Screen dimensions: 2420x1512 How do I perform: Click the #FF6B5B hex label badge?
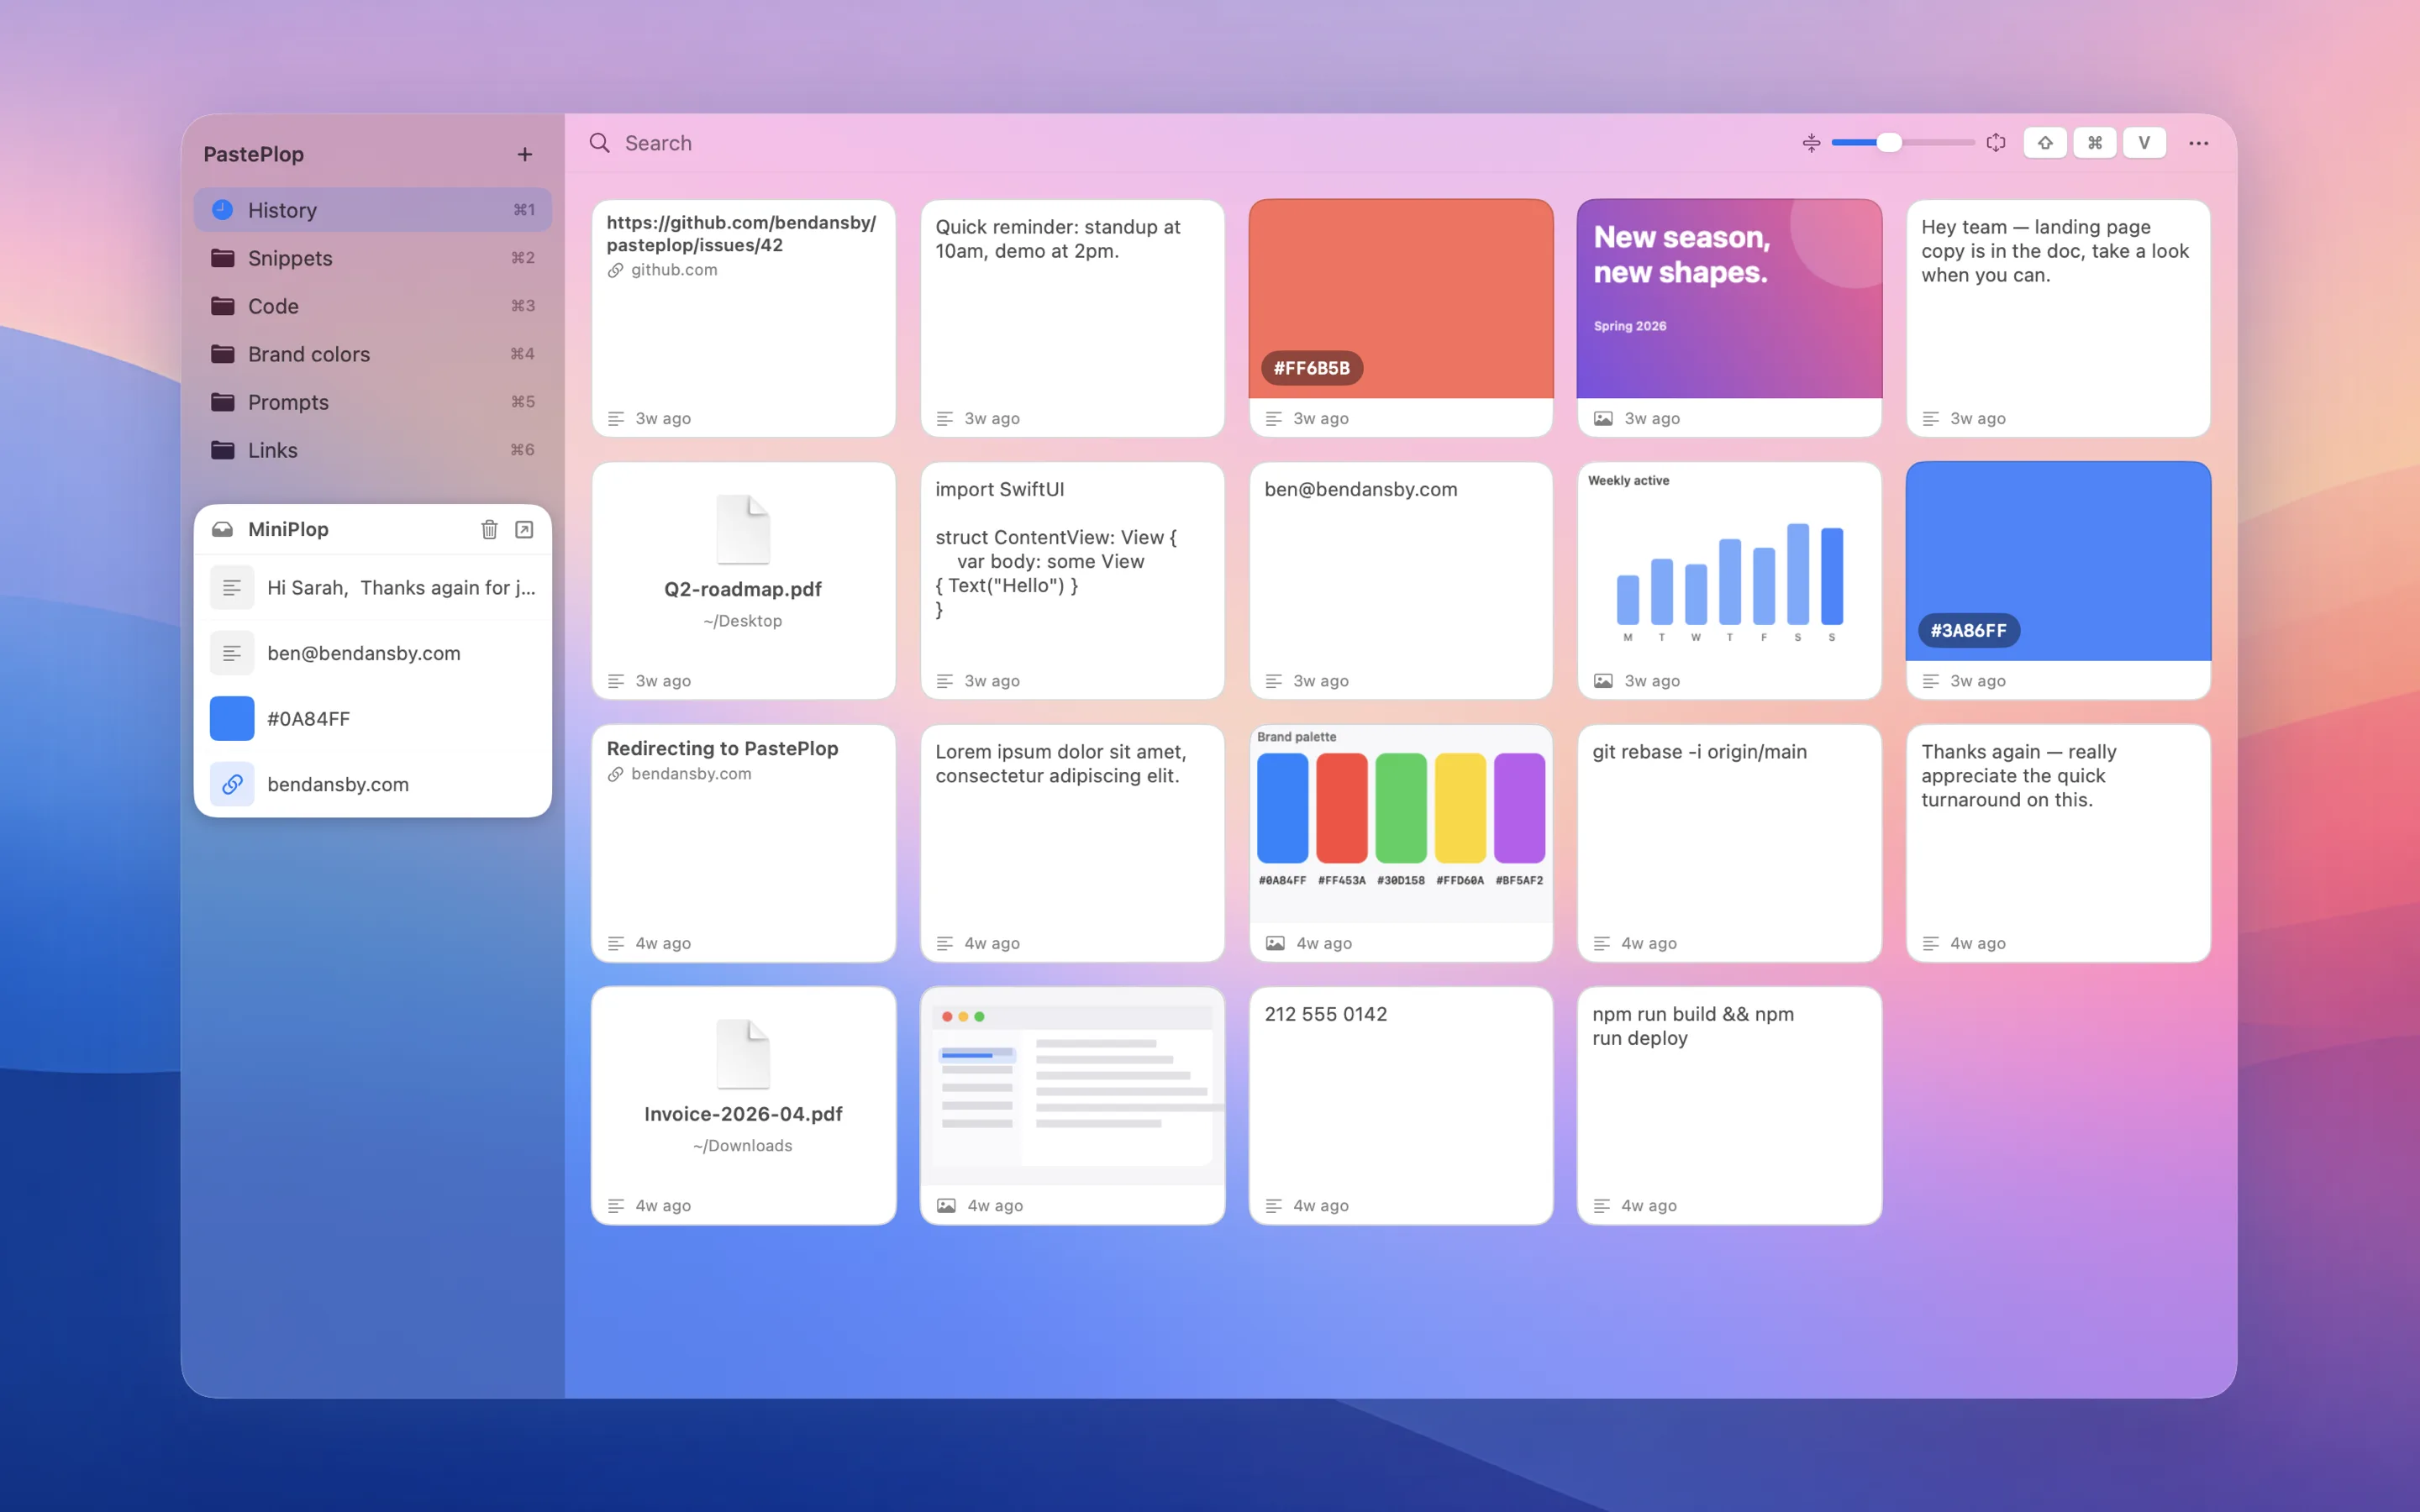coord(1312,368)
